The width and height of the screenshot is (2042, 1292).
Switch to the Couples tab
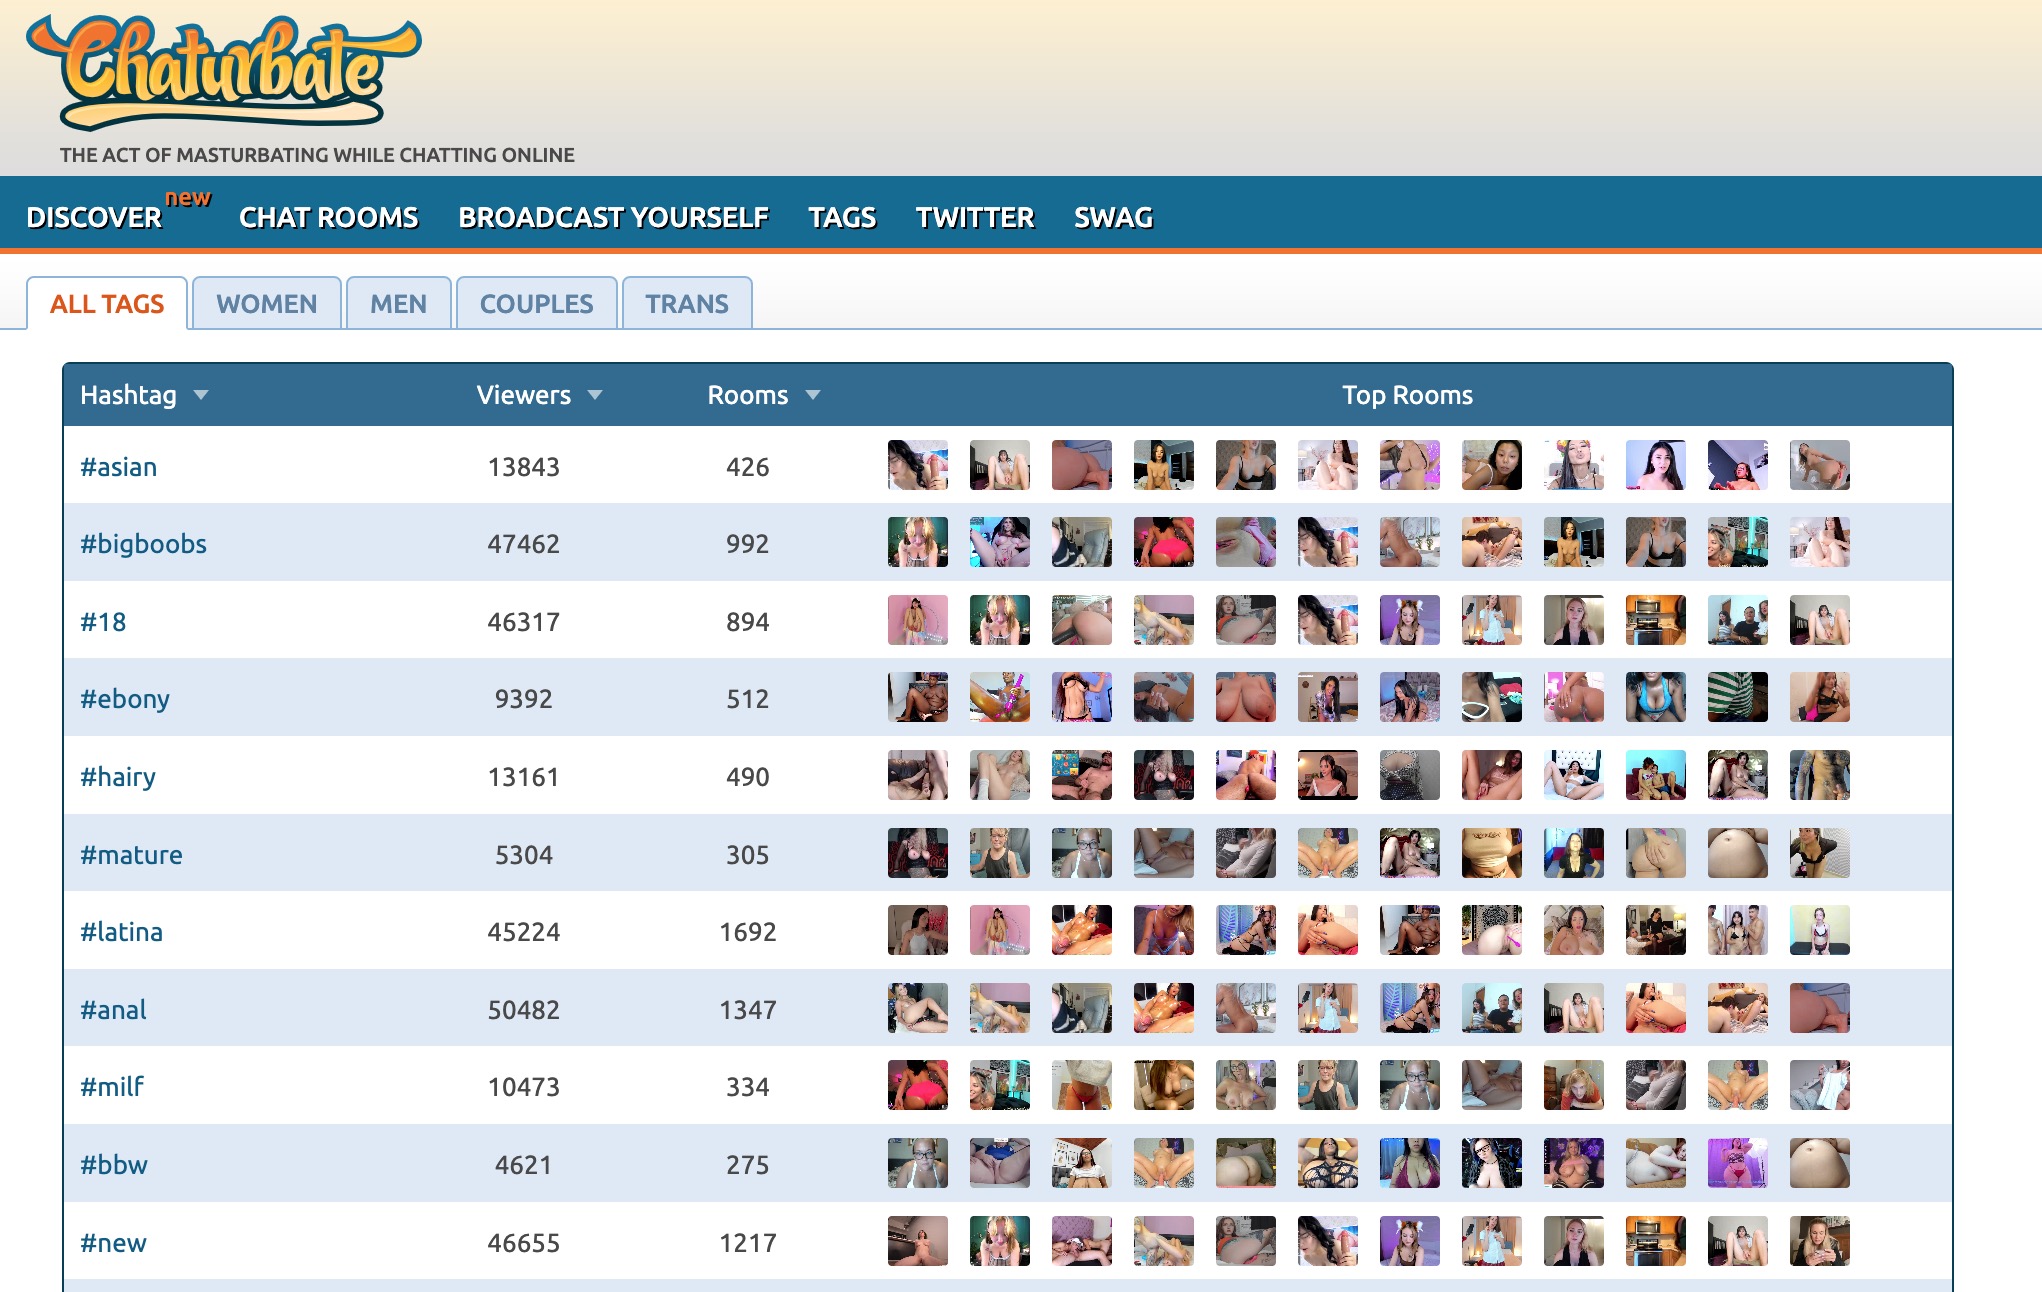(x=536, y=304)
